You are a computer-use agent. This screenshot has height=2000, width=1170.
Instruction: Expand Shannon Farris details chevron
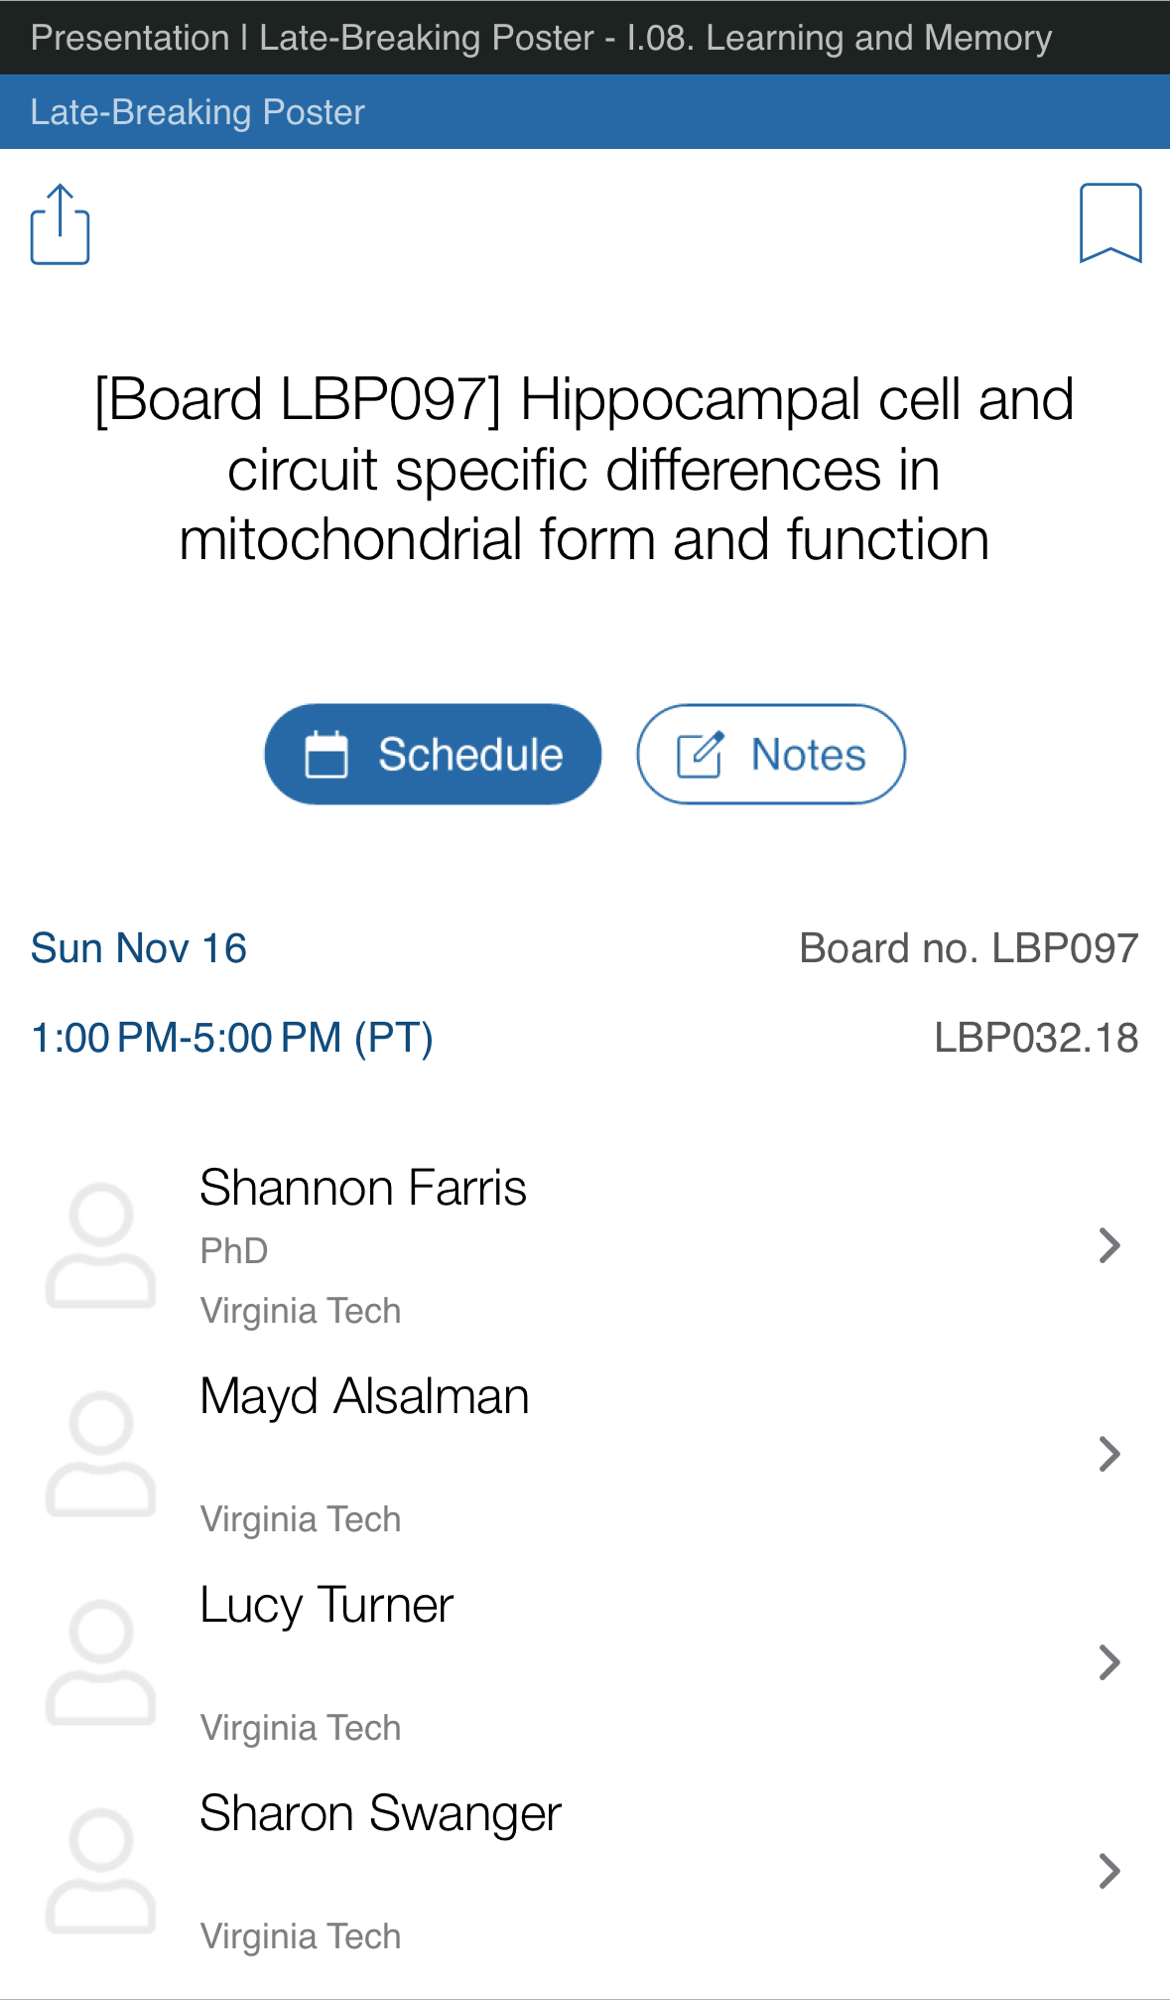coord(1109,1245)
